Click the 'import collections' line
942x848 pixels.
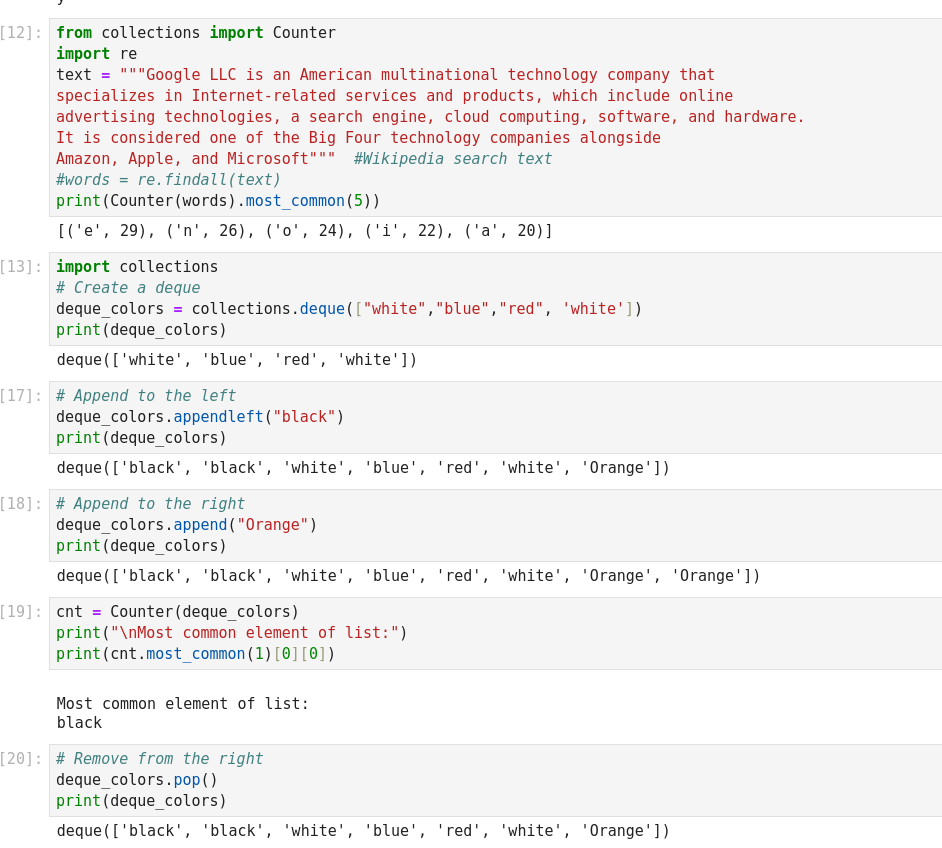(x=137, y=267)
